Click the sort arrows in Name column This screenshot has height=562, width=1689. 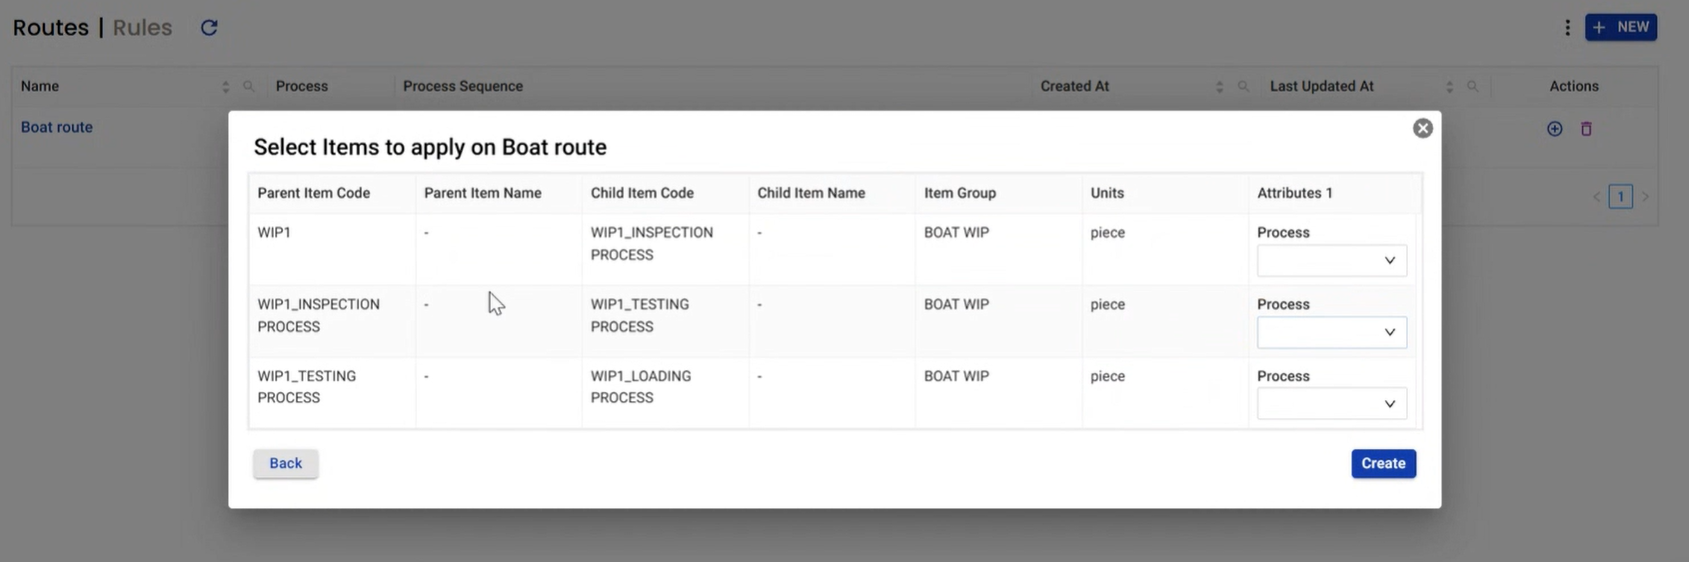[225, 87]
